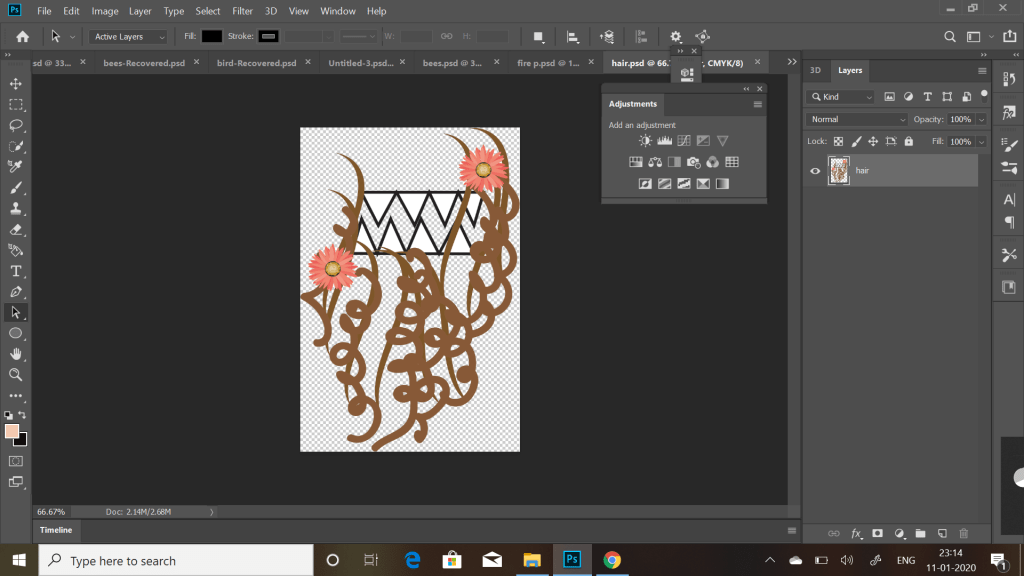The width and height of the screenshot is (1024, 576).
Task: Expand the Kind filter dropdown
Action: coord(841,97)
